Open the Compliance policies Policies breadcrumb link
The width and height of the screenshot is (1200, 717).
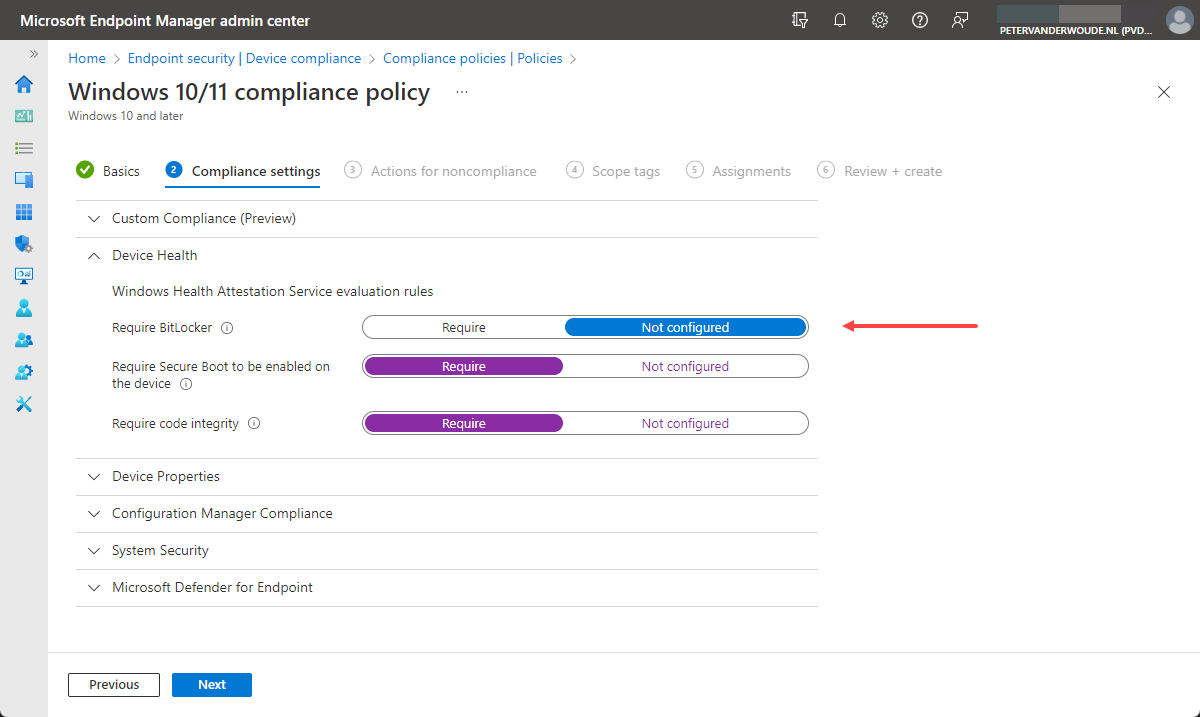475,58
